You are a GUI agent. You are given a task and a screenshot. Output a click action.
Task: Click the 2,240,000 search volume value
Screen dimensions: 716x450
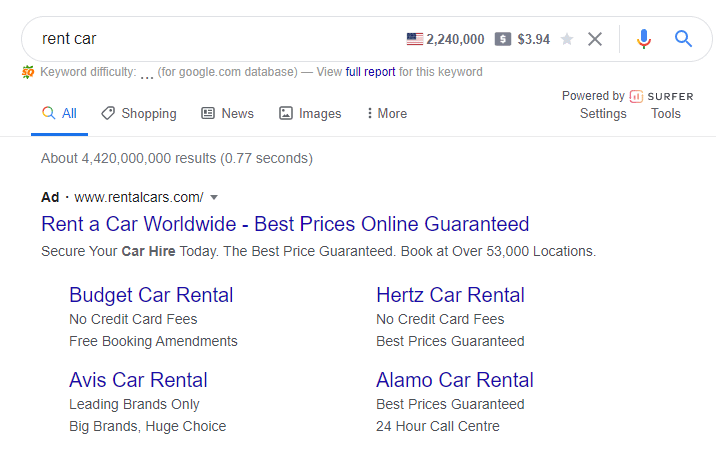[x=455, y=39]
